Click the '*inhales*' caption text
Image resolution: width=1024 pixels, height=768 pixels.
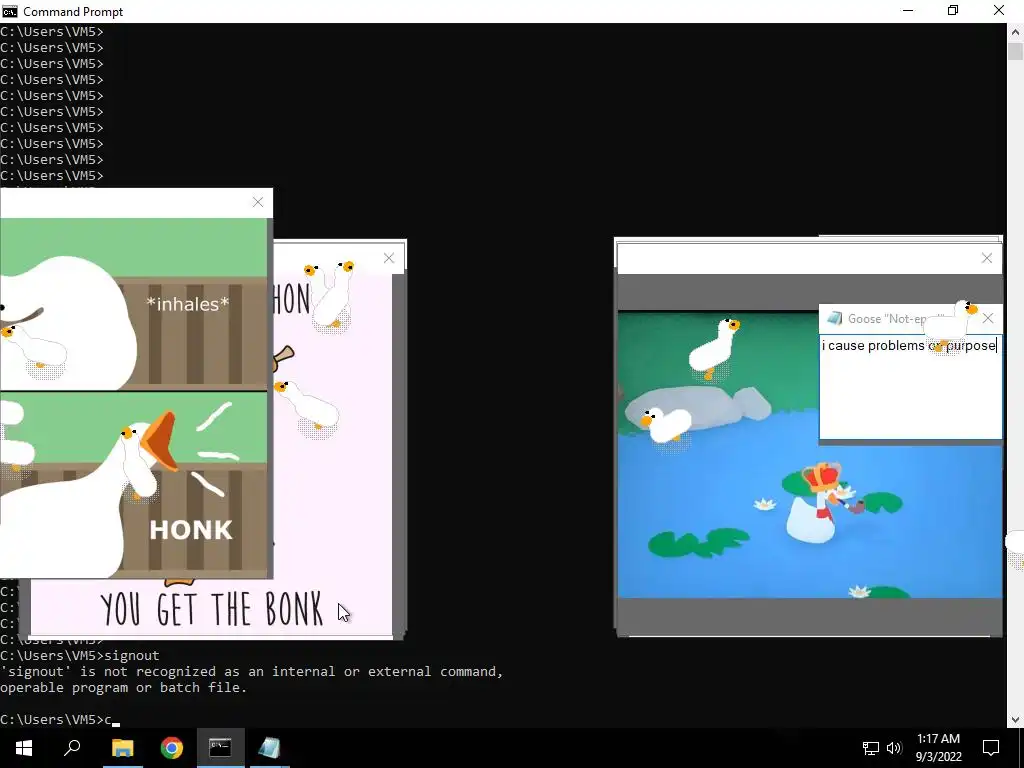[x=188, y=304]
